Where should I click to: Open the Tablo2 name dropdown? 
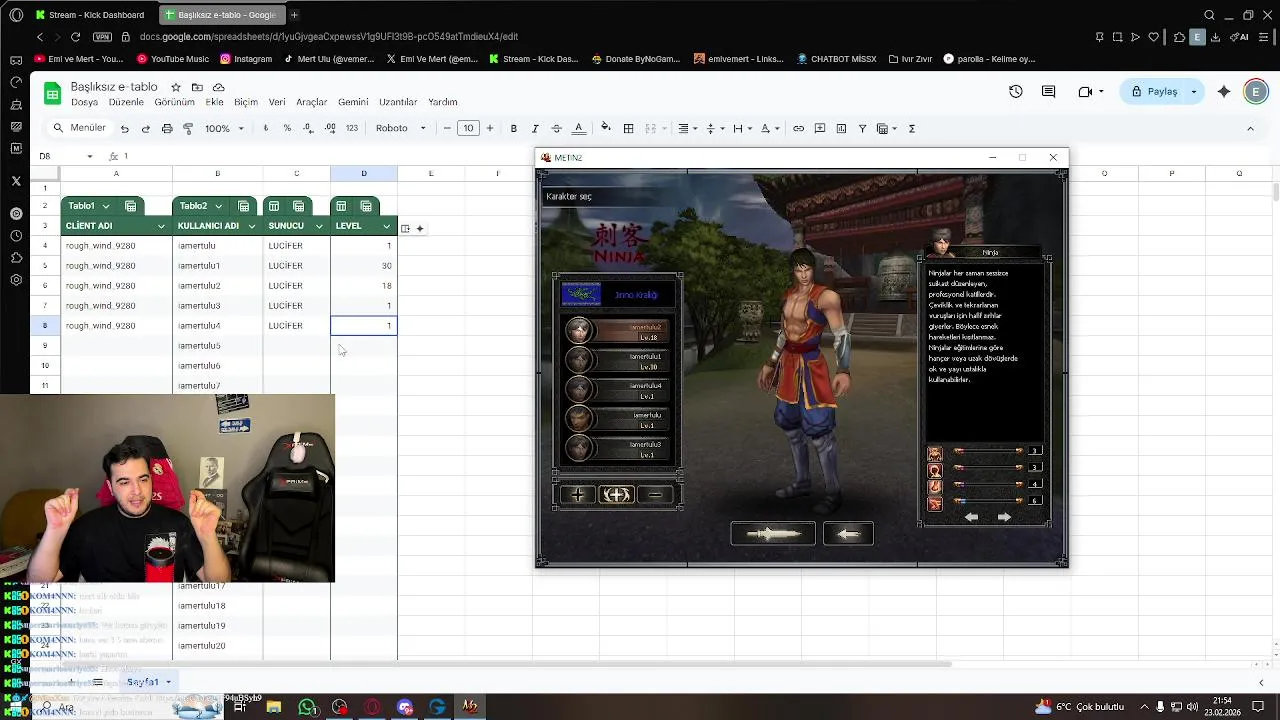click(216, 206)
